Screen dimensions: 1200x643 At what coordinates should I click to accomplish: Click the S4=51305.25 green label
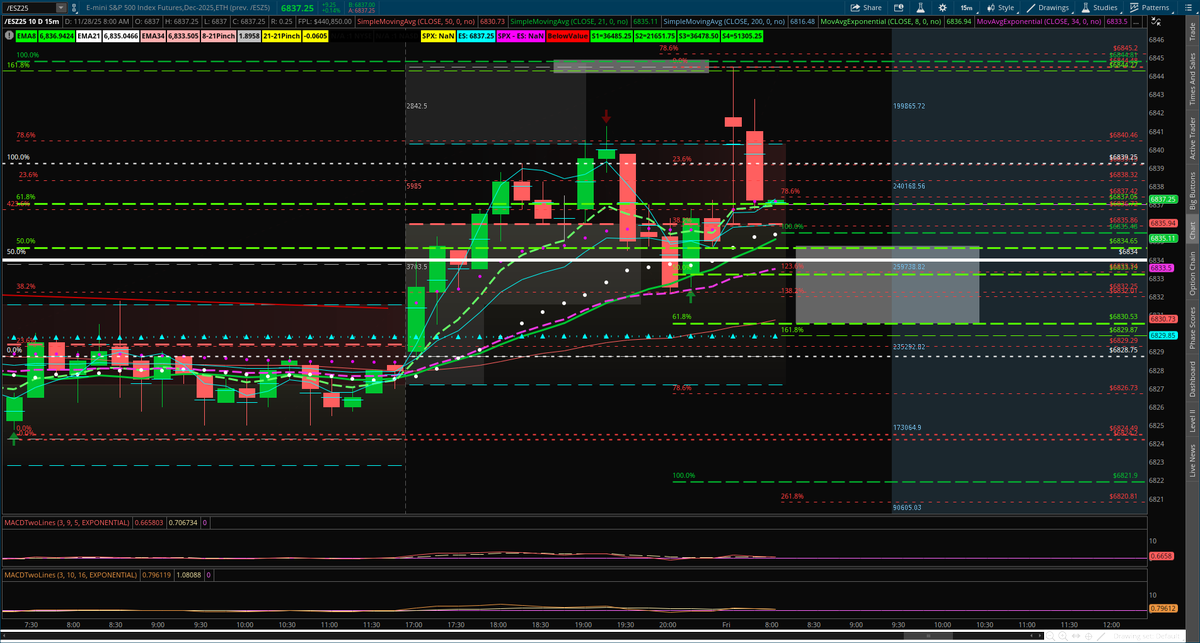741,35
